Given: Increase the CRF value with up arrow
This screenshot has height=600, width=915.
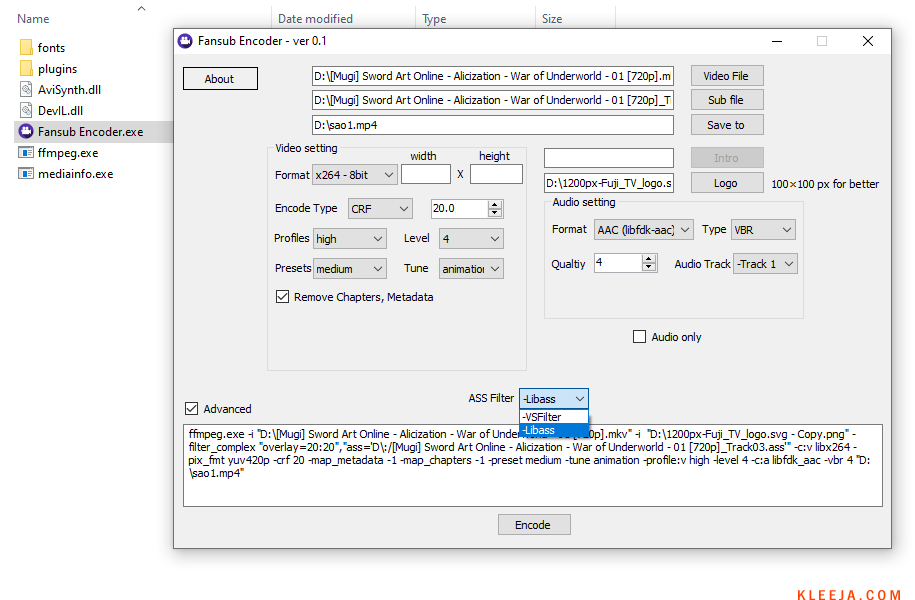Looking at the screenshot, I should click(495, 205).
